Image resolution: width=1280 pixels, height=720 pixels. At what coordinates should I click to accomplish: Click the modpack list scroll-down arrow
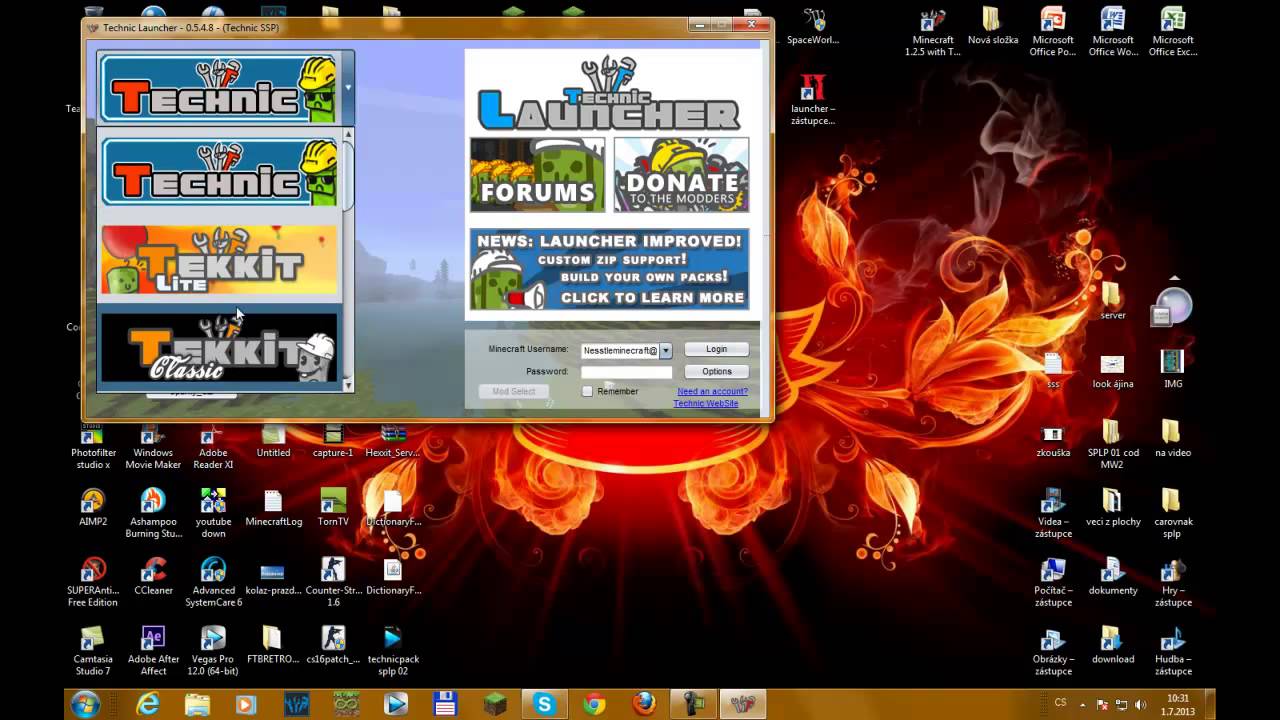348,385
